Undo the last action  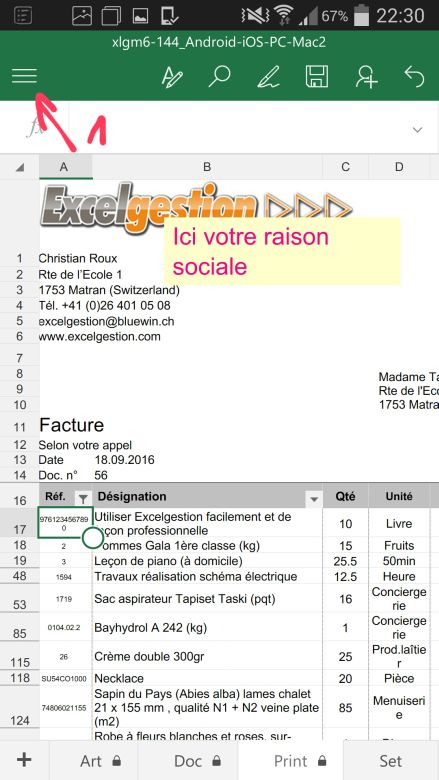pos(414,77)
